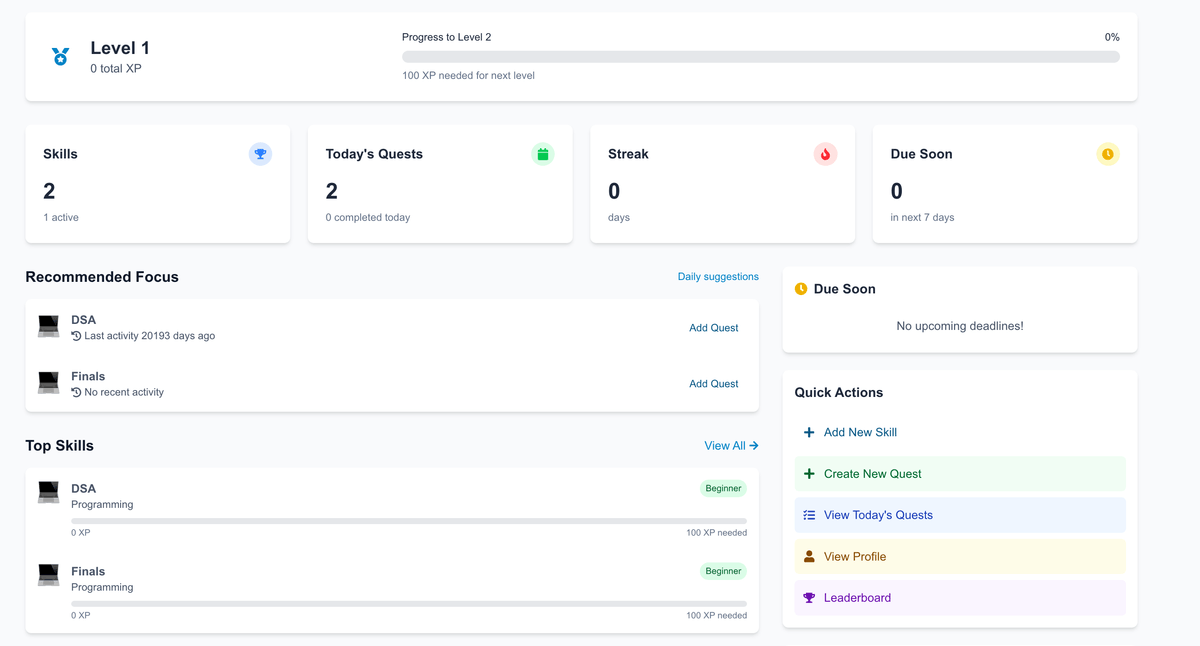Click DSA laptop icon in Recommended Focus
The height and width of the screenshot is (646, 1200).
pos(49,326)
